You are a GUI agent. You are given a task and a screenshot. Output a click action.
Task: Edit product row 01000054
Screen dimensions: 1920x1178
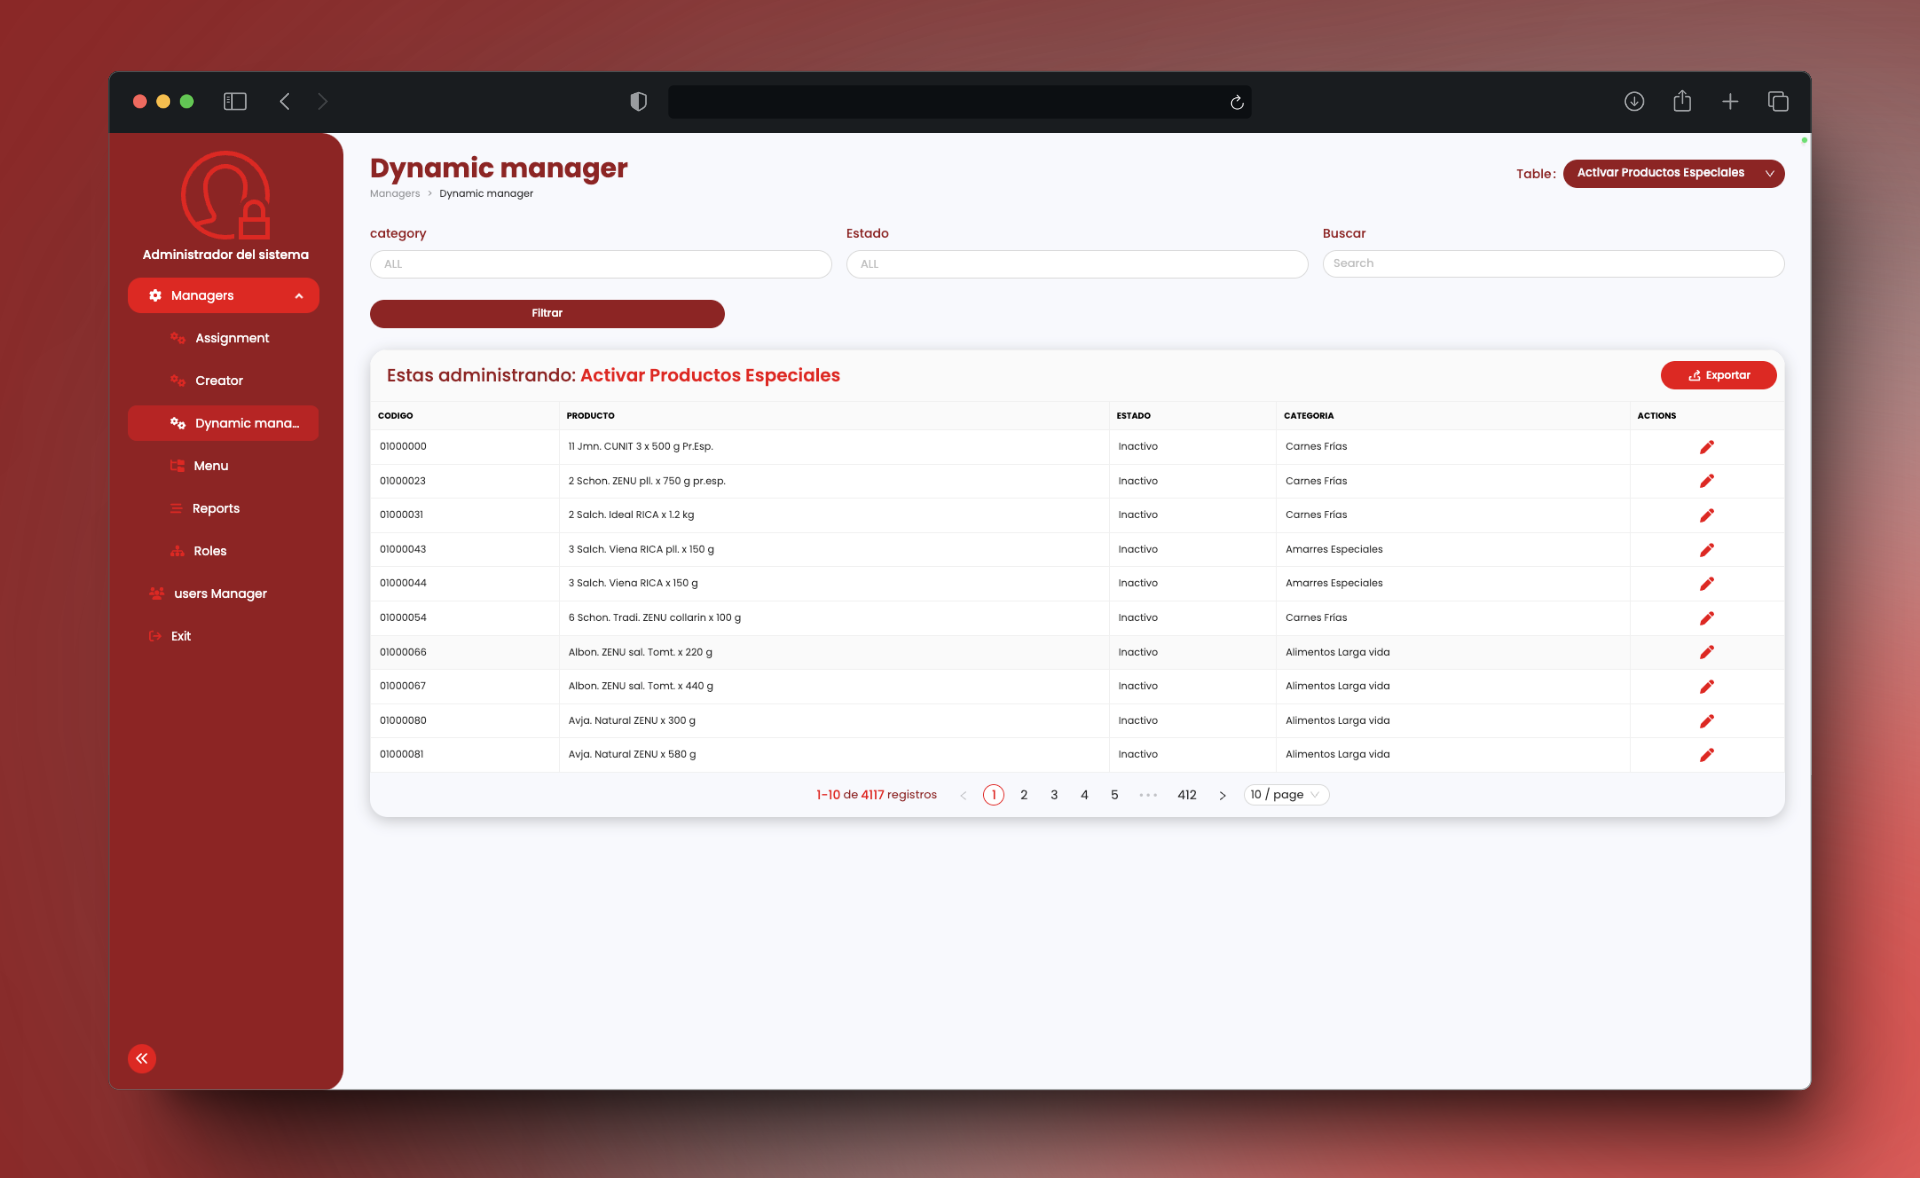point(1706,618)
